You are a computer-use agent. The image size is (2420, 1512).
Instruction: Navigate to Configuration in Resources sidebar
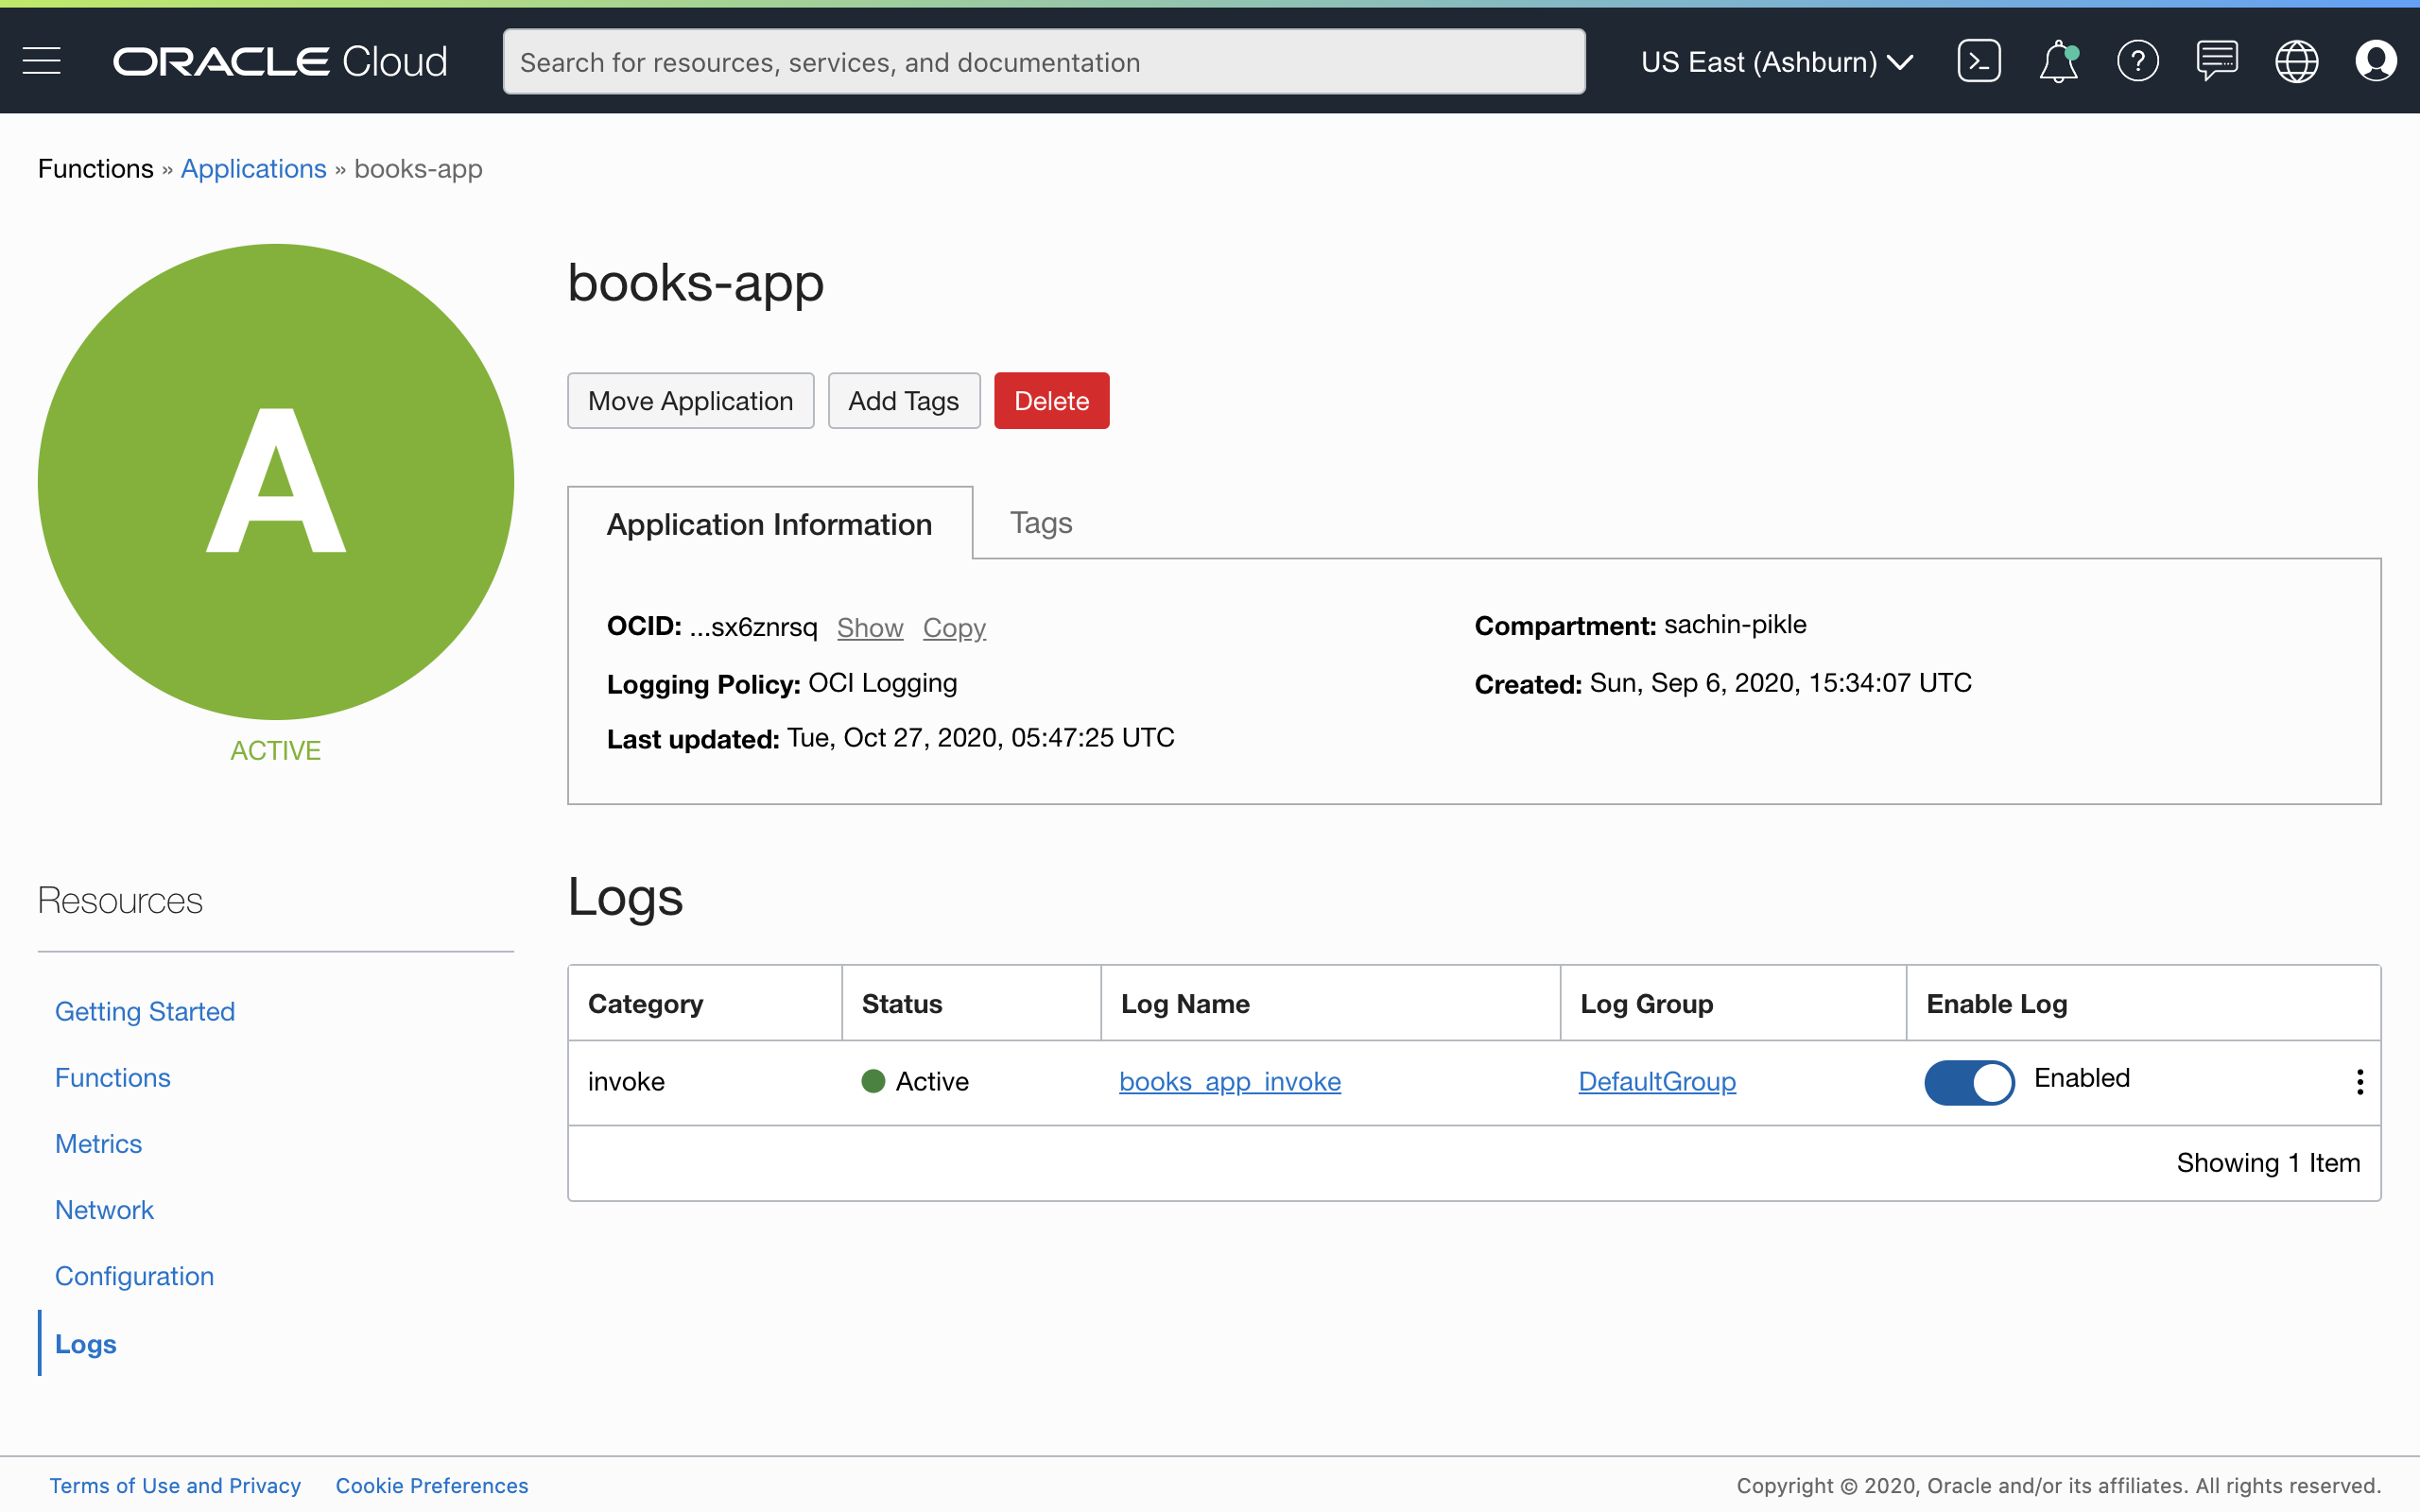click(x=134, y=1276)
